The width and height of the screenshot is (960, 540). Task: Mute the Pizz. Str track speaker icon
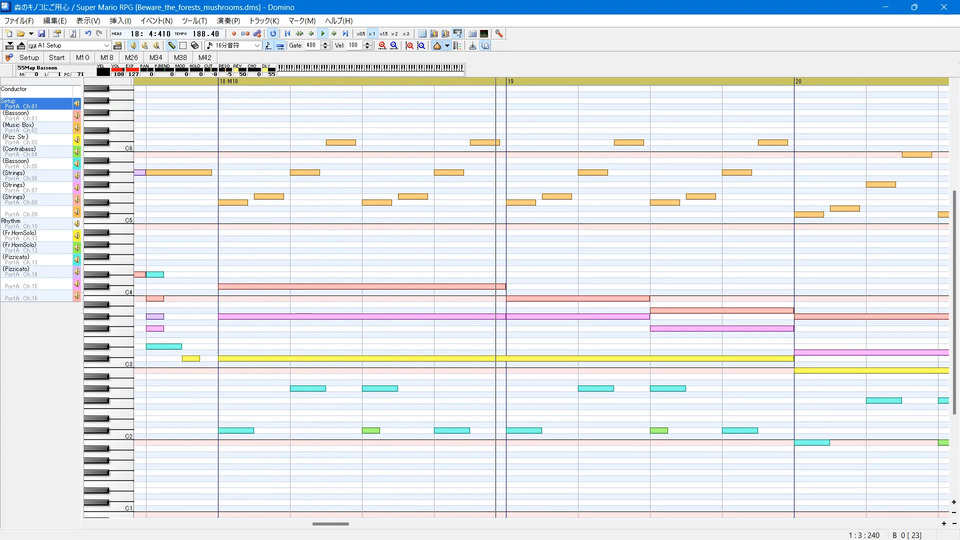click(x=77, y=140)
